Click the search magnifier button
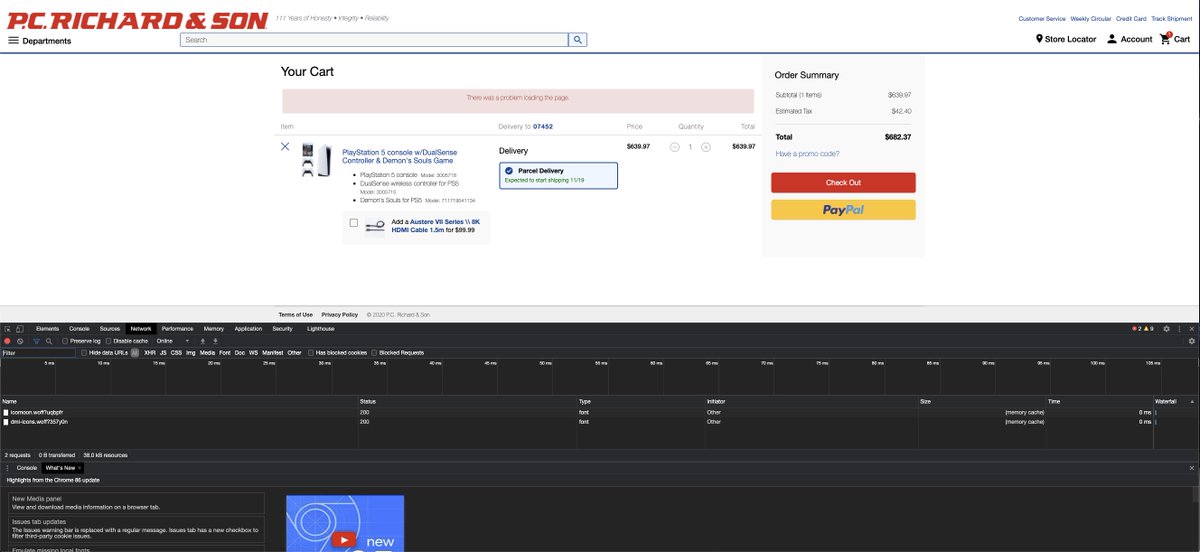Image resolution: width=1200 pixels, height=552 pixels. tap(578, 40)
